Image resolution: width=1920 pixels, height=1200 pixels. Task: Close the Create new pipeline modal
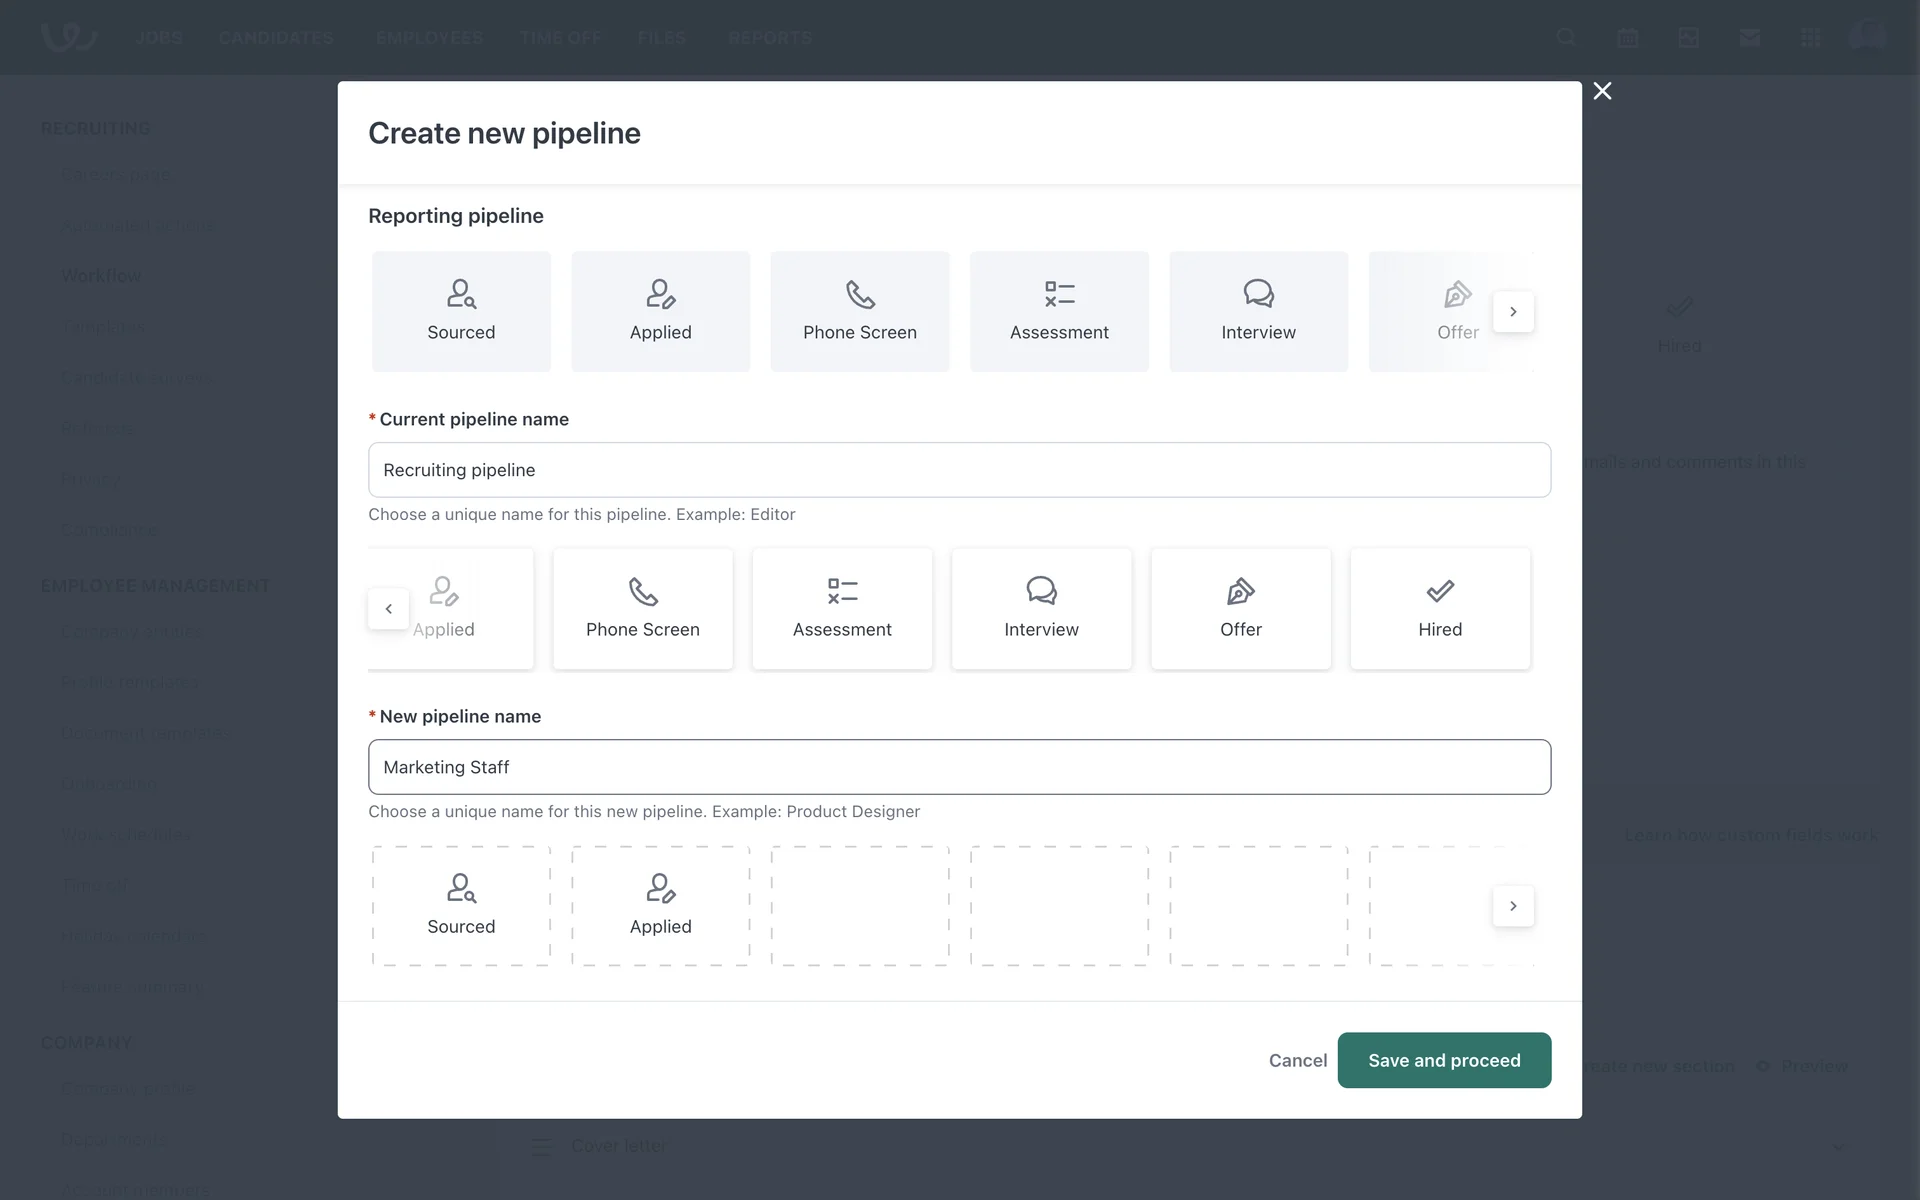coord(1602,91)
